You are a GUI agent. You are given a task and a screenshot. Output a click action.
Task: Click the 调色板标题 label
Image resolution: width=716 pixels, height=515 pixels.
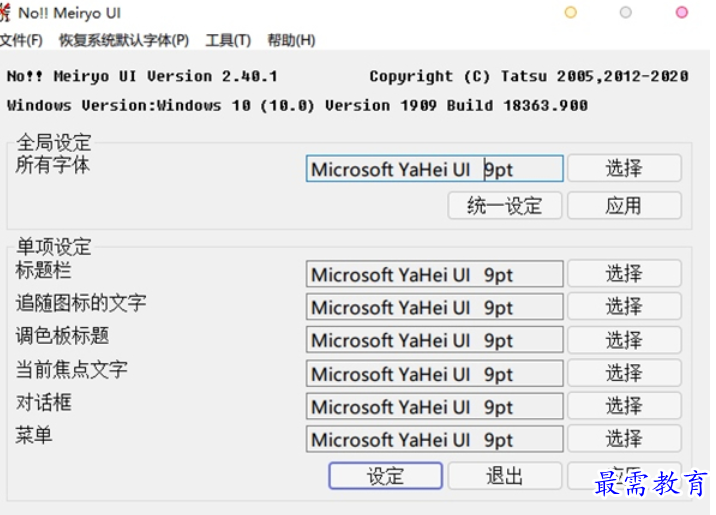pyautogui.click(x=62, y=336)
